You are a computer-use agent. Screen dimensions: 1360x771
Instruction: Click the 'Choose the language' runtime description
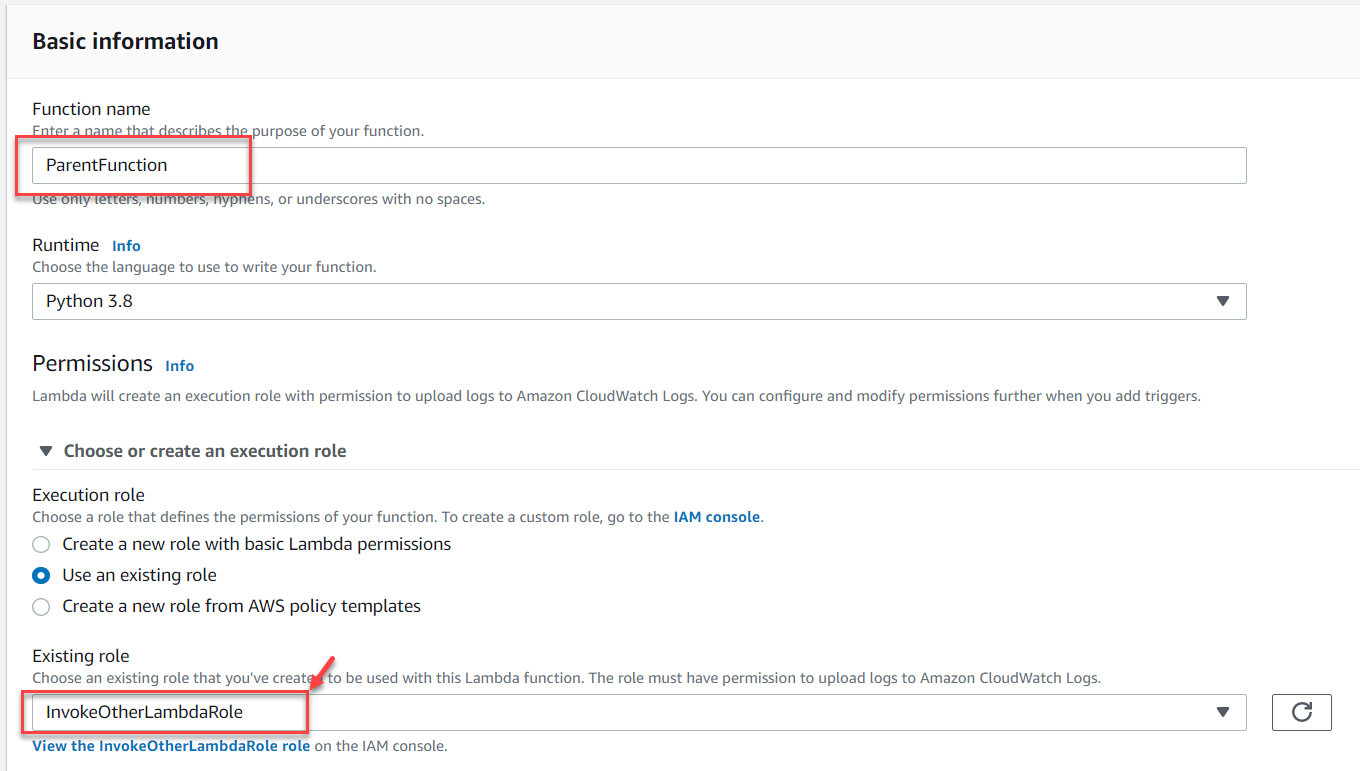click(x=204, y=267)
